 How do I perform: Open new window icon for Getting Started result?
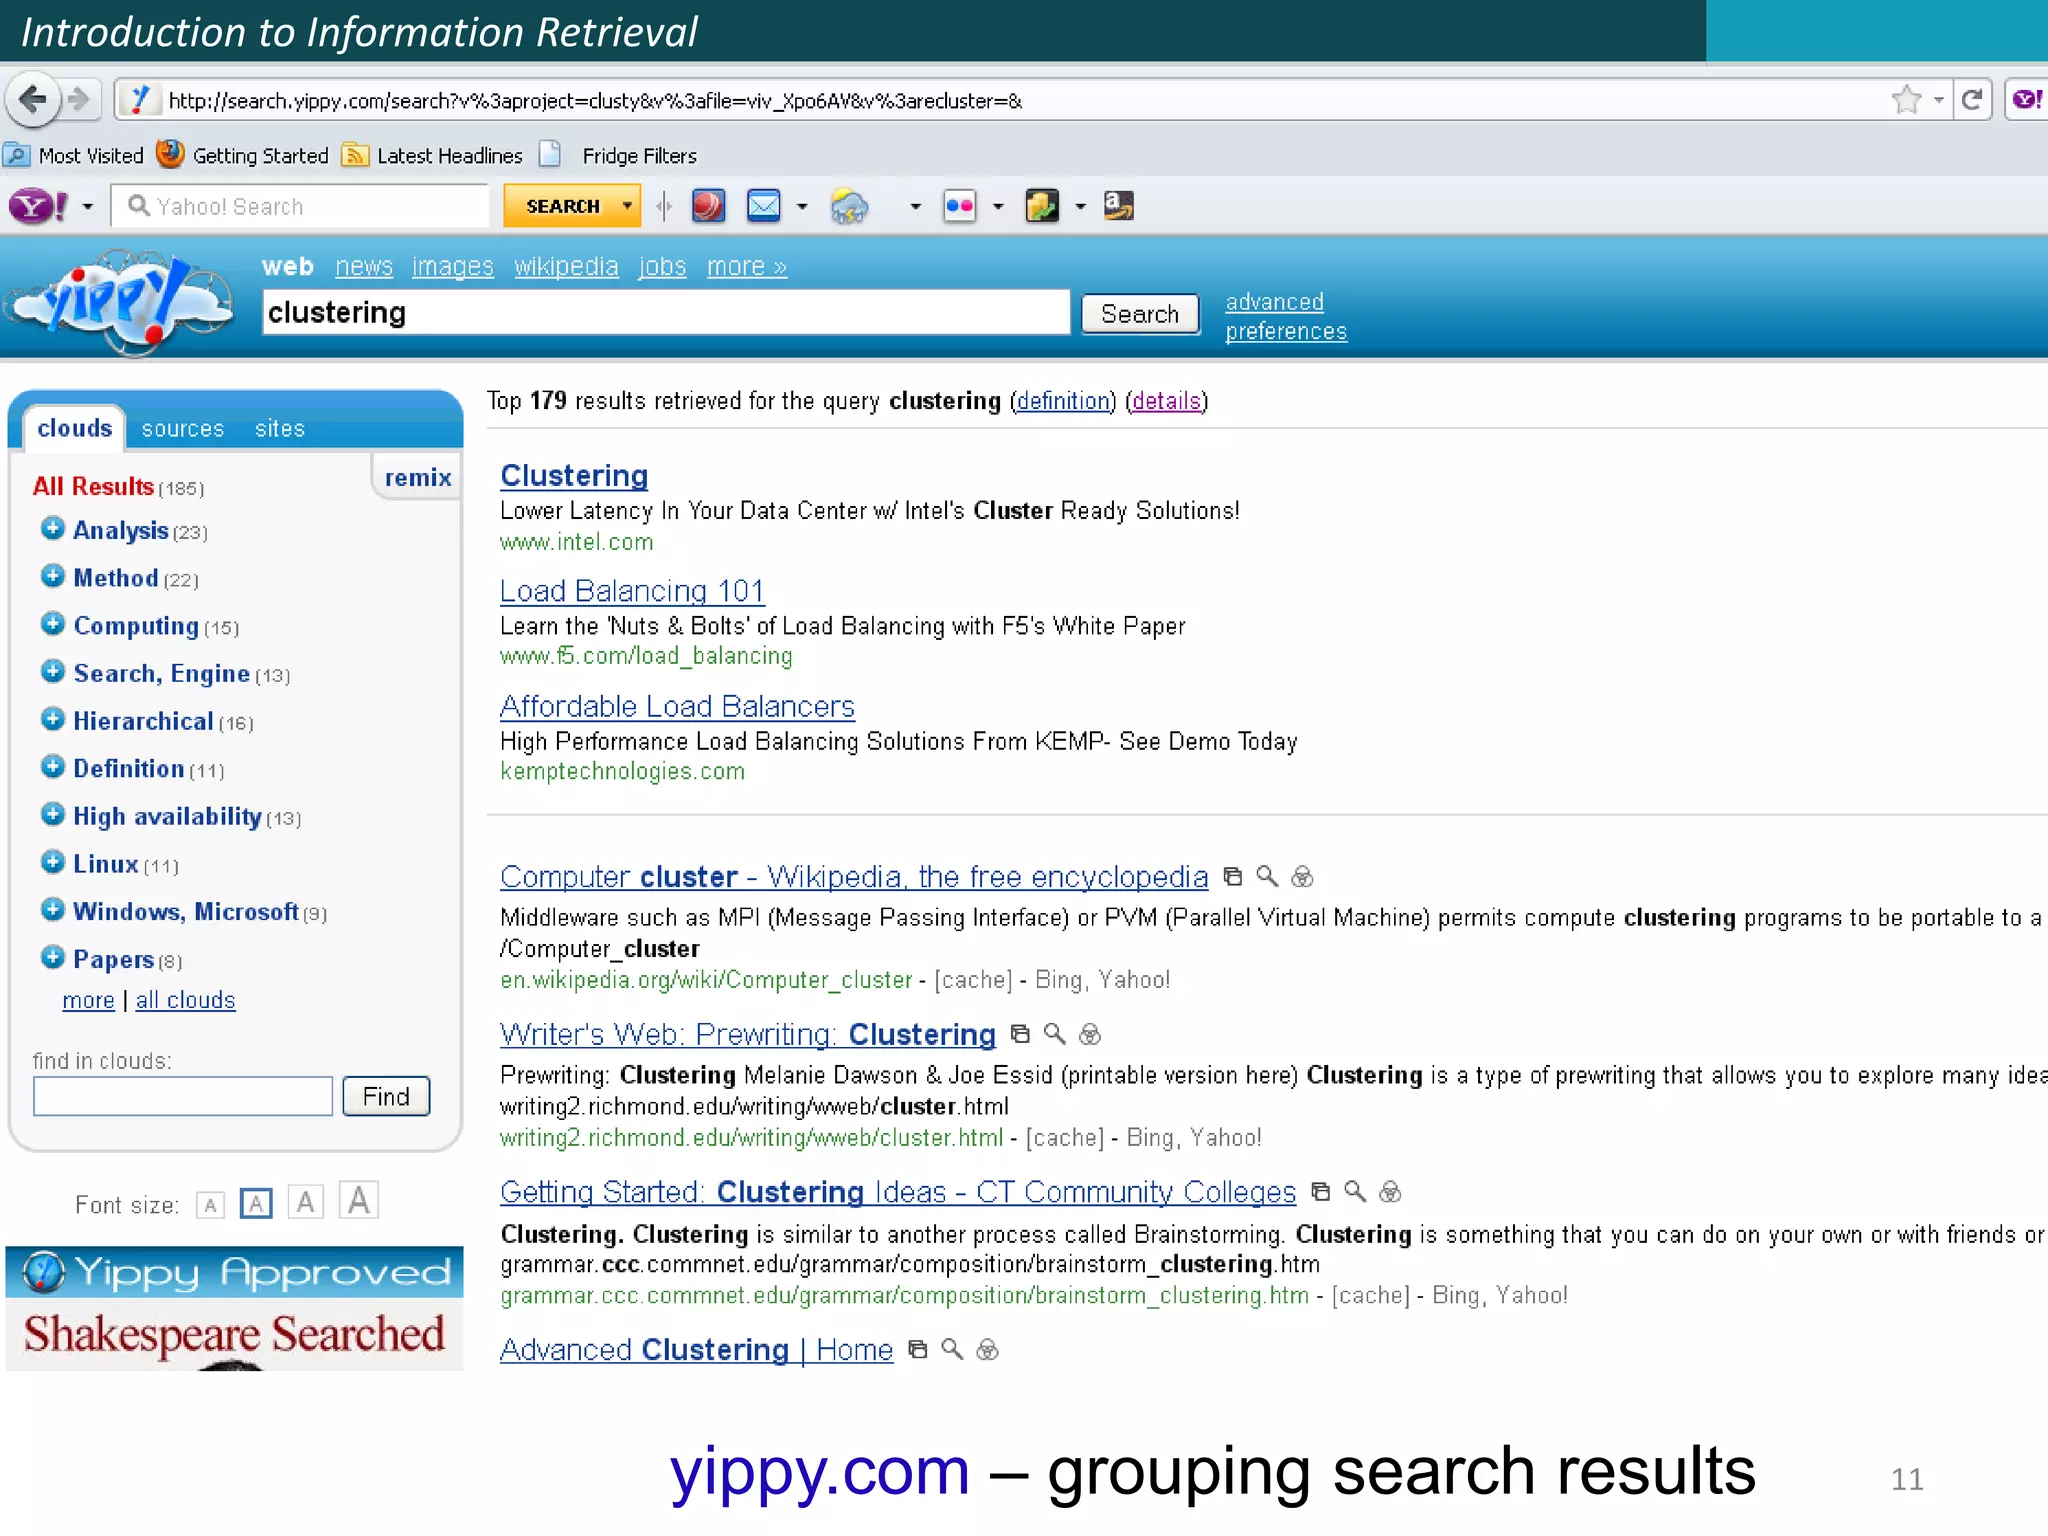point(1321,1192)
